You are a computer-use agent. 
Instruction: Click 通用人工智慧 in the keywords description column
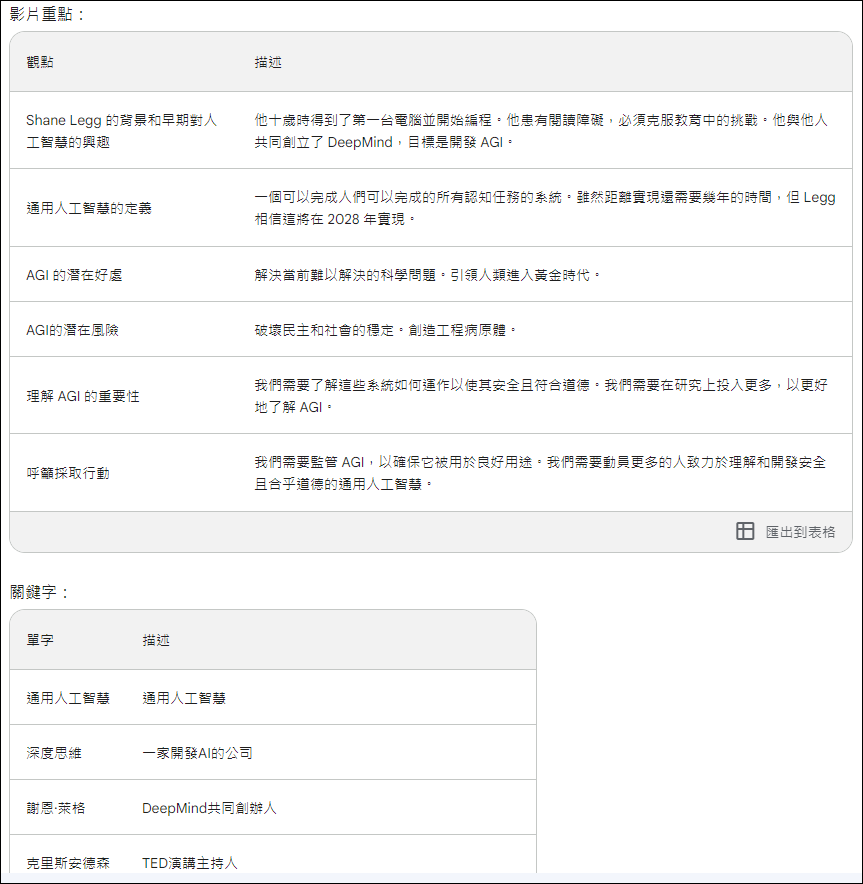pos(184,698)
